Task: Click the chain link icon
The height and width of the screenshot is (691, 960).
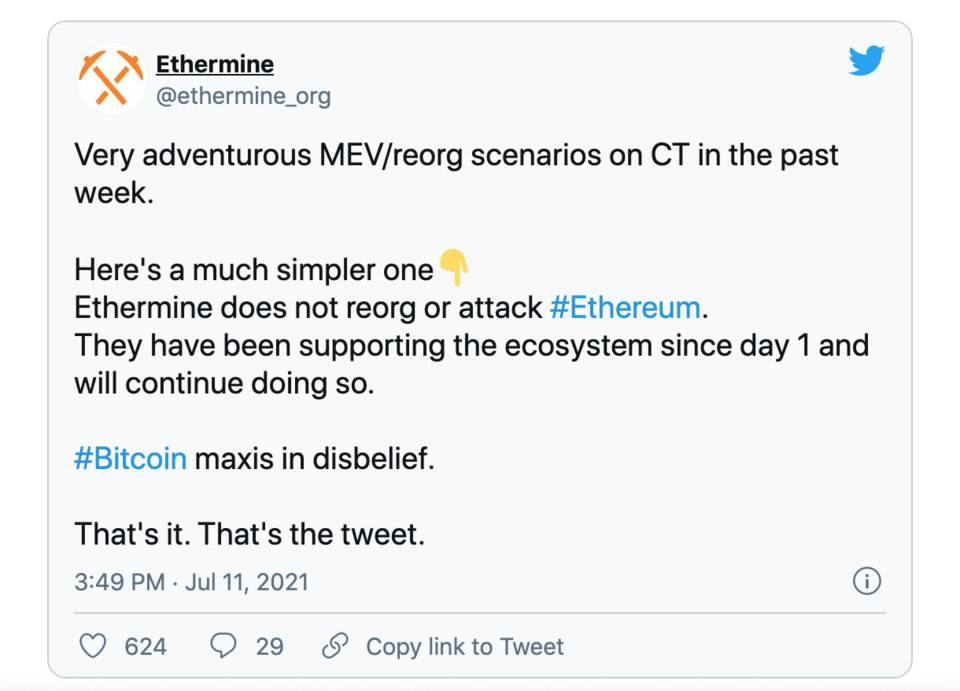Action: point(335,646)
